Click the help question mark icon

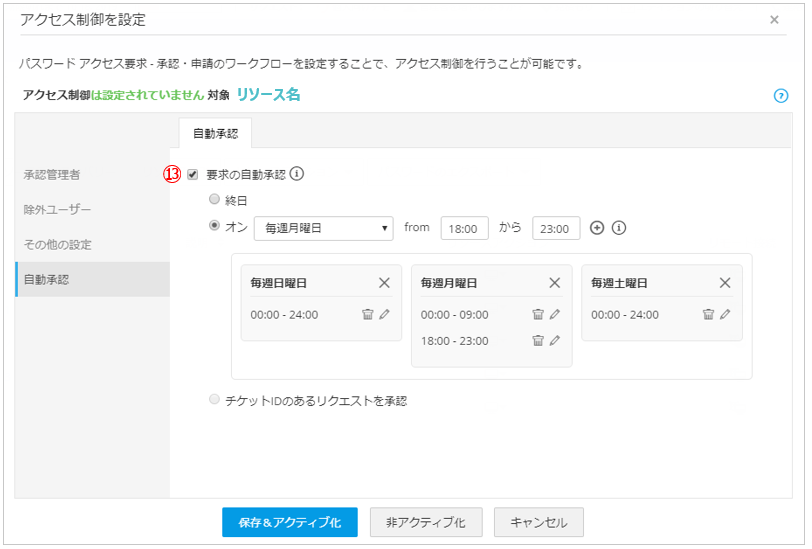pos(781,96)
